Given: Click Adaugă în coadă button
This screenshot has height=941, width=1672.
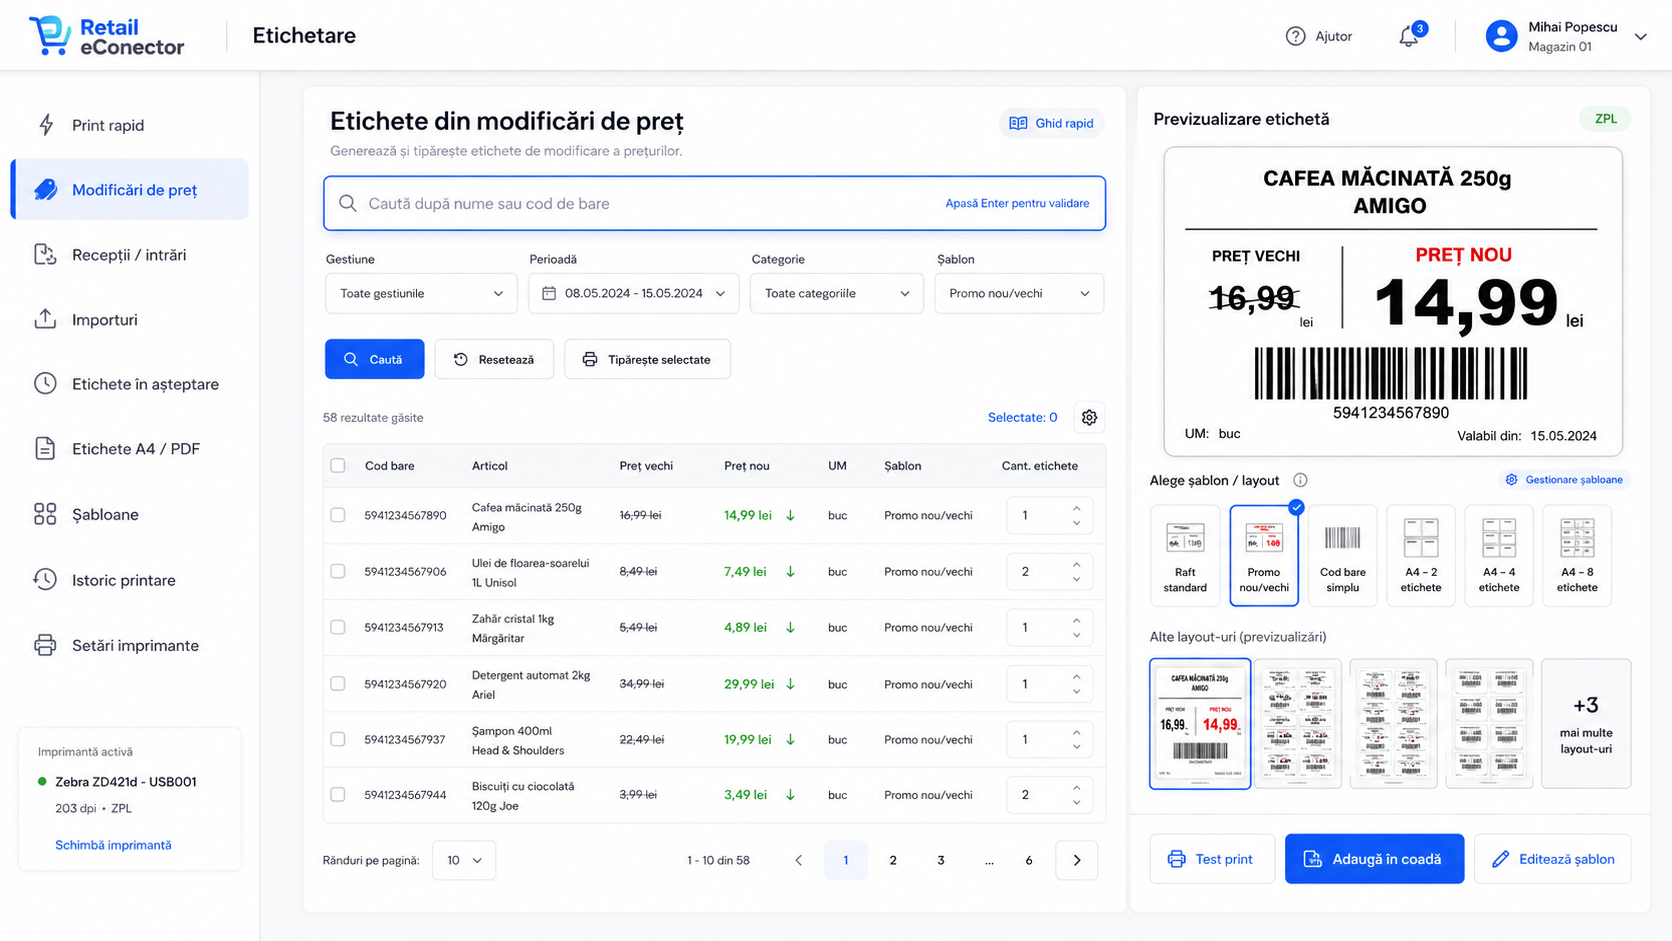Looking at the screenshot, I should tap(1374, 859).
